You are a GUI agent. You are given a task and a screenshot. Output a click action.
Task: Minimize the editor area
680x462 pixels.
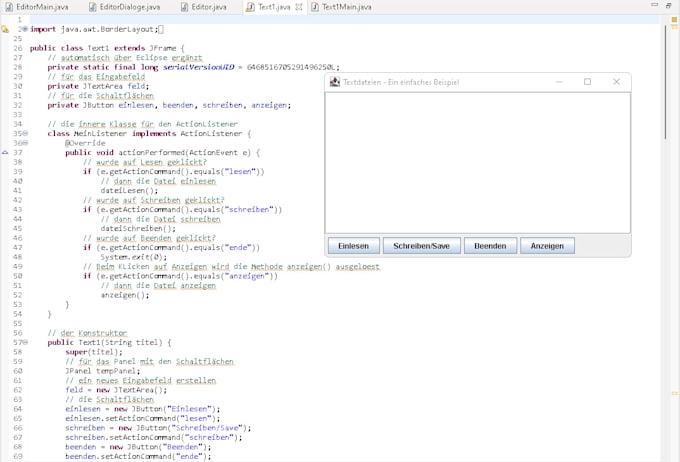click(654, 5)
